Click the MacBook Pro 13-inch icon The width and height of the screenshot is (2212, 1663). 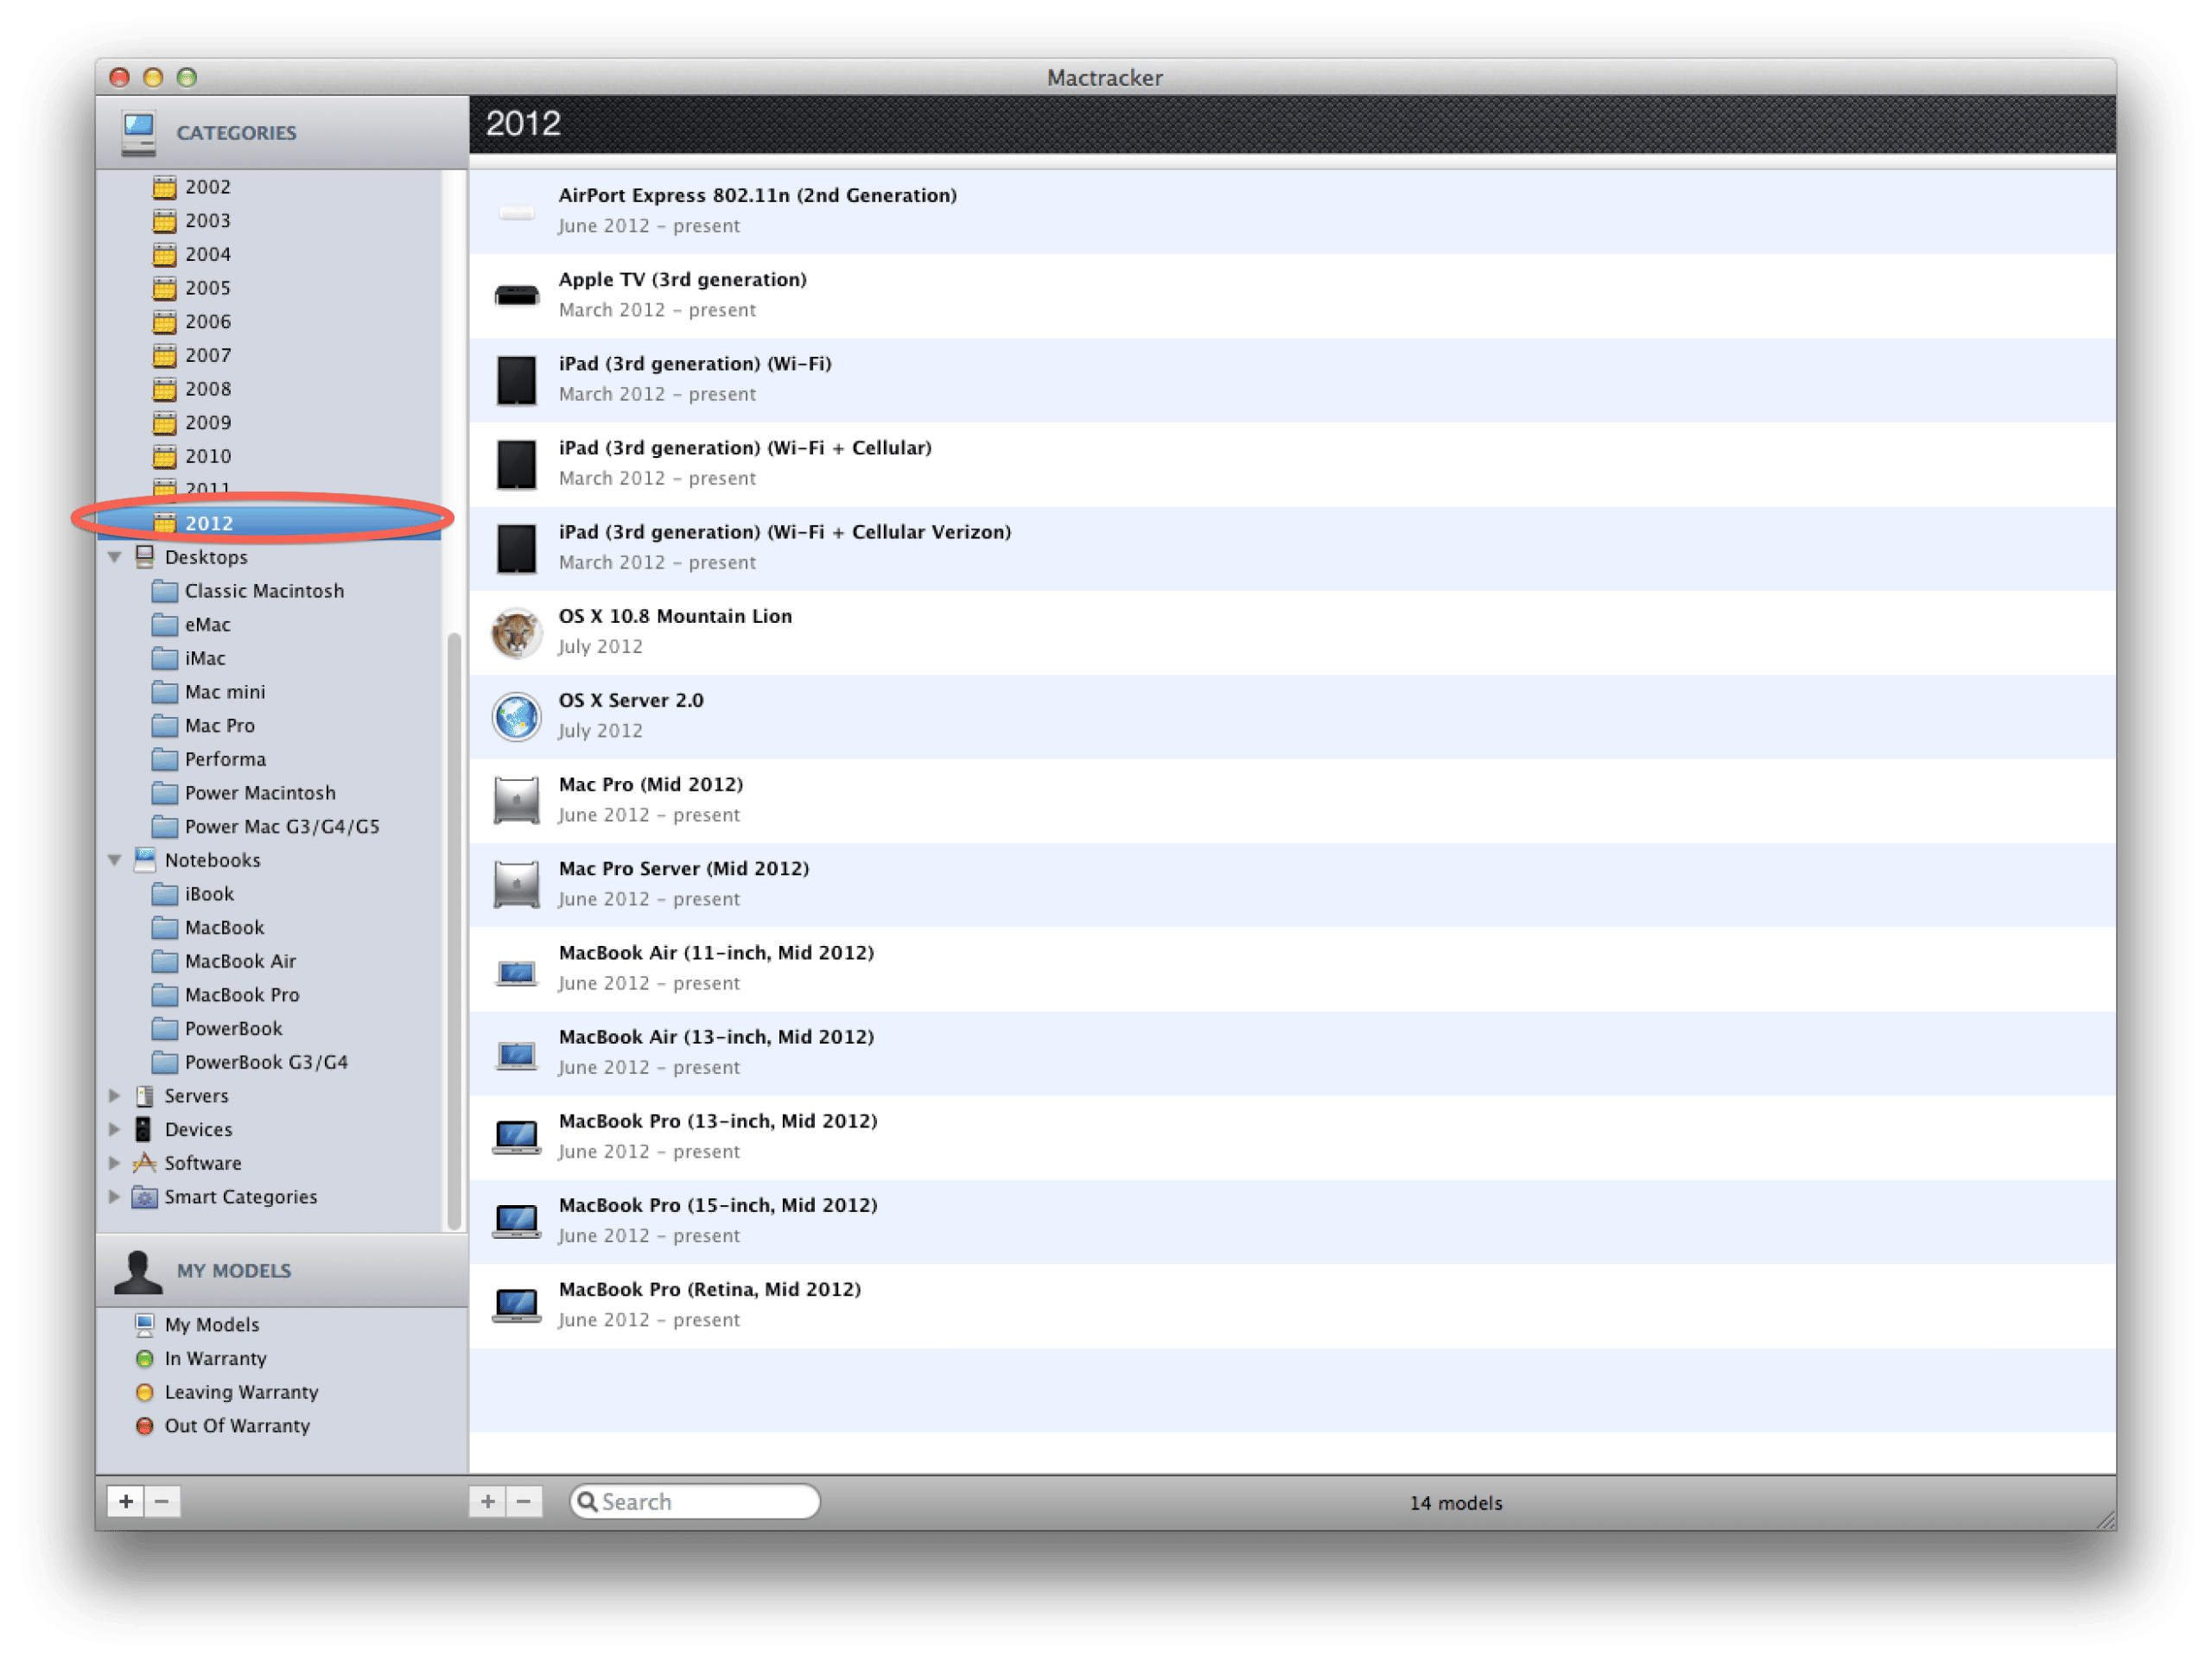click(x=517, y=1138)
